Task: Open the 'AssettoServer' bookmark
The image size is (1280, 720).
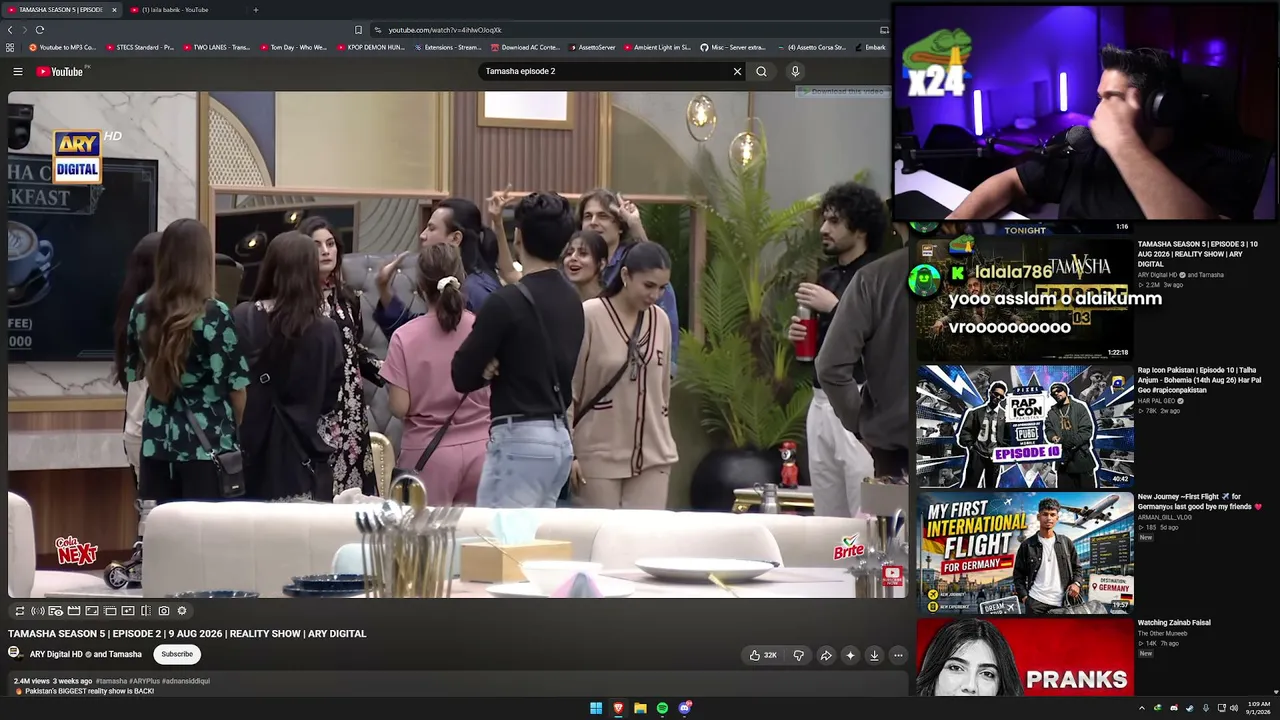Action: pos(593,47)
